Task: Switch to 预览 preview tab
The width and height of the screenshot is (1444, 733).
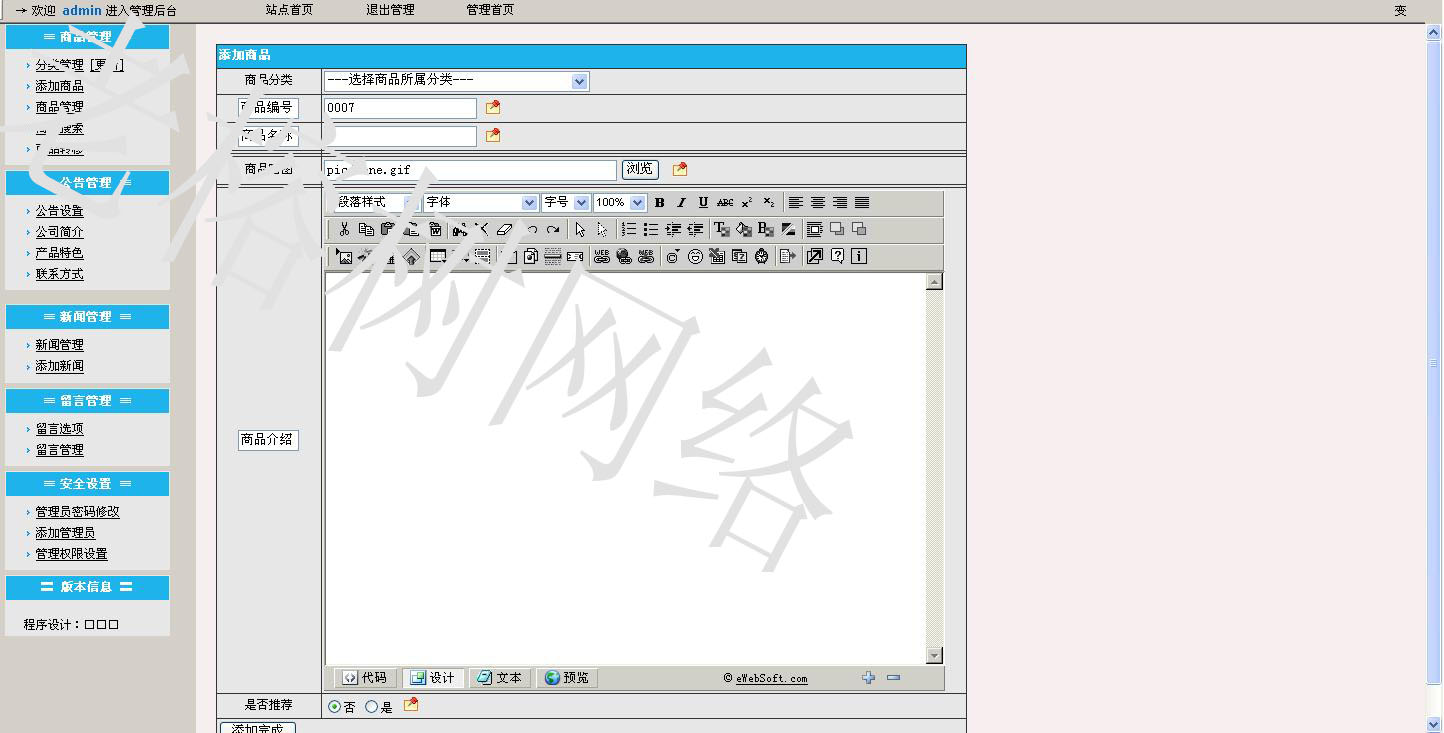Action: pyautogui.click(x=567, y=678)
